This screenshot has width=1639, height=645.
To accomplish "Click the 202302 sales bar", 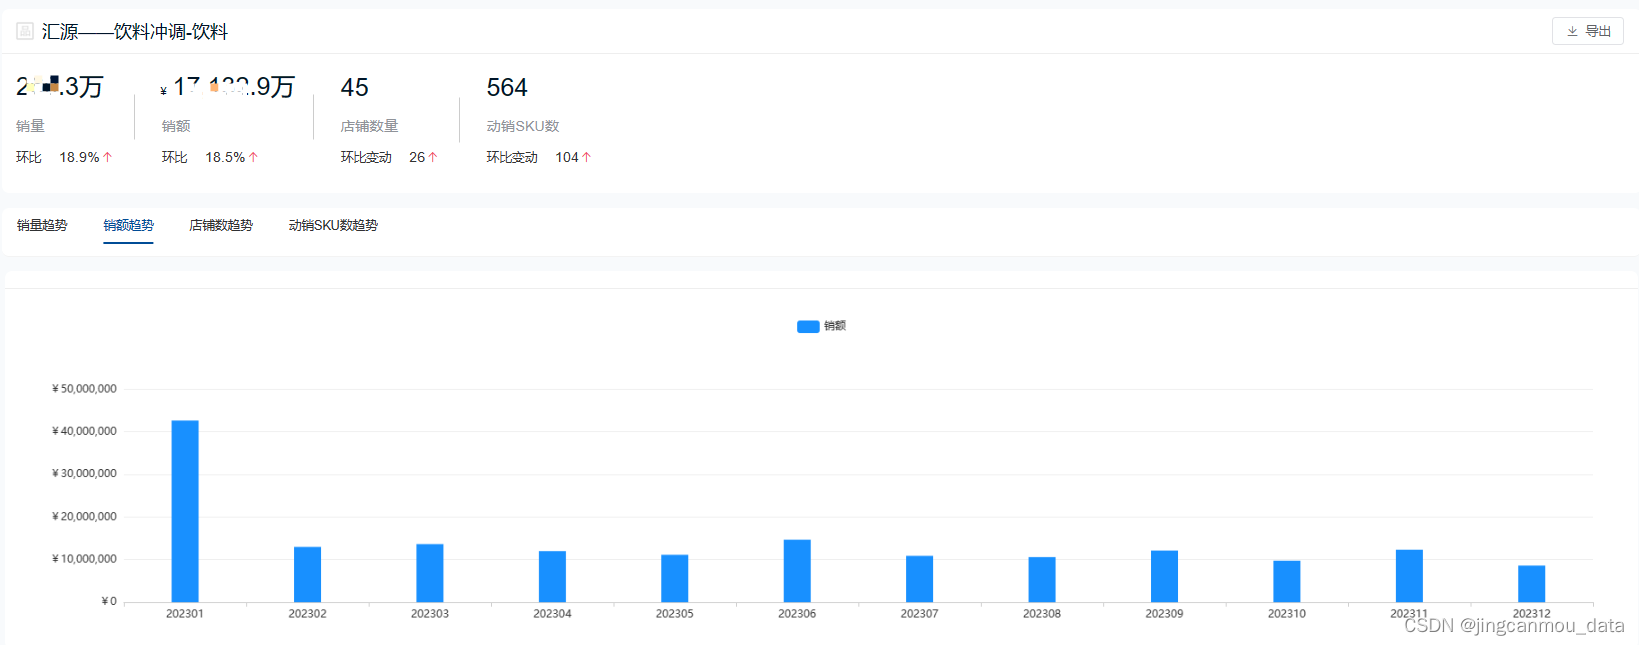I will tap(307, 574).
